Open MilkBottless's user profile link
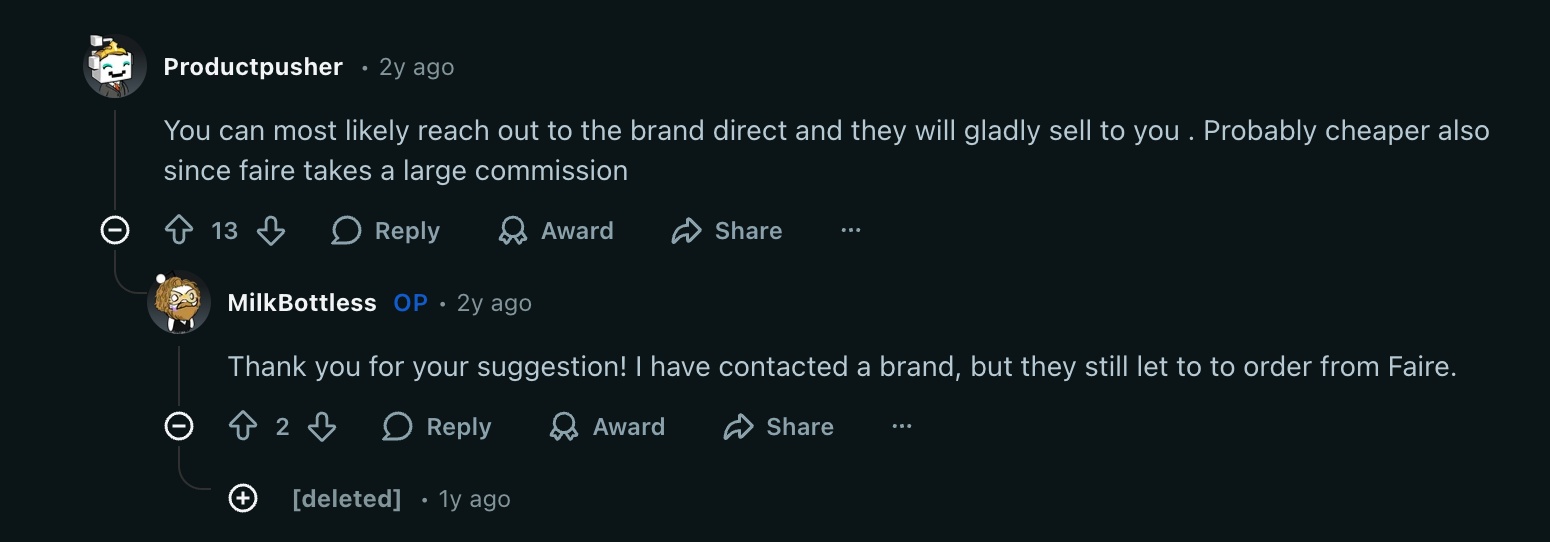Image resolution: width=1550 pixels, height=542 pixels. point(302,303)
